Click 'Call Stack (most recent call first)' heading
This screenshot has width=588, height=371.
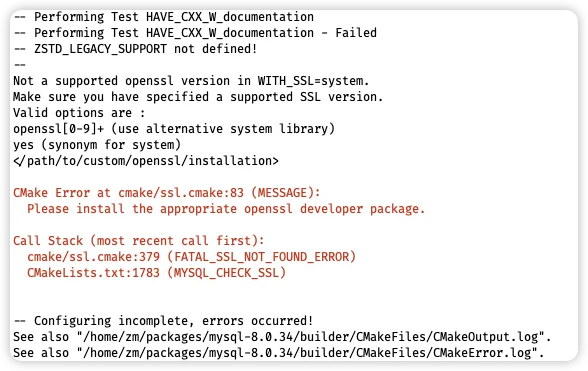coord(139,241)
